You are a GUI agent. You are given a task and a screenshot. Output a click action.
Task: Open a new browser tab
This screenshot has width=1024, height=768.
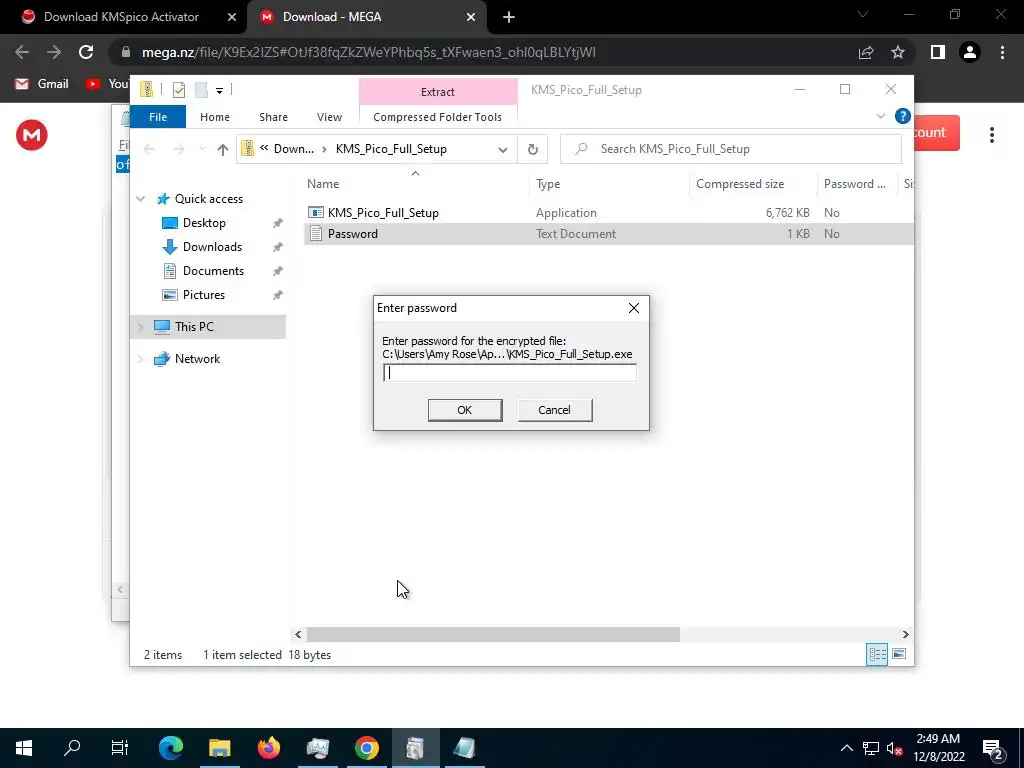click(509, 18)
